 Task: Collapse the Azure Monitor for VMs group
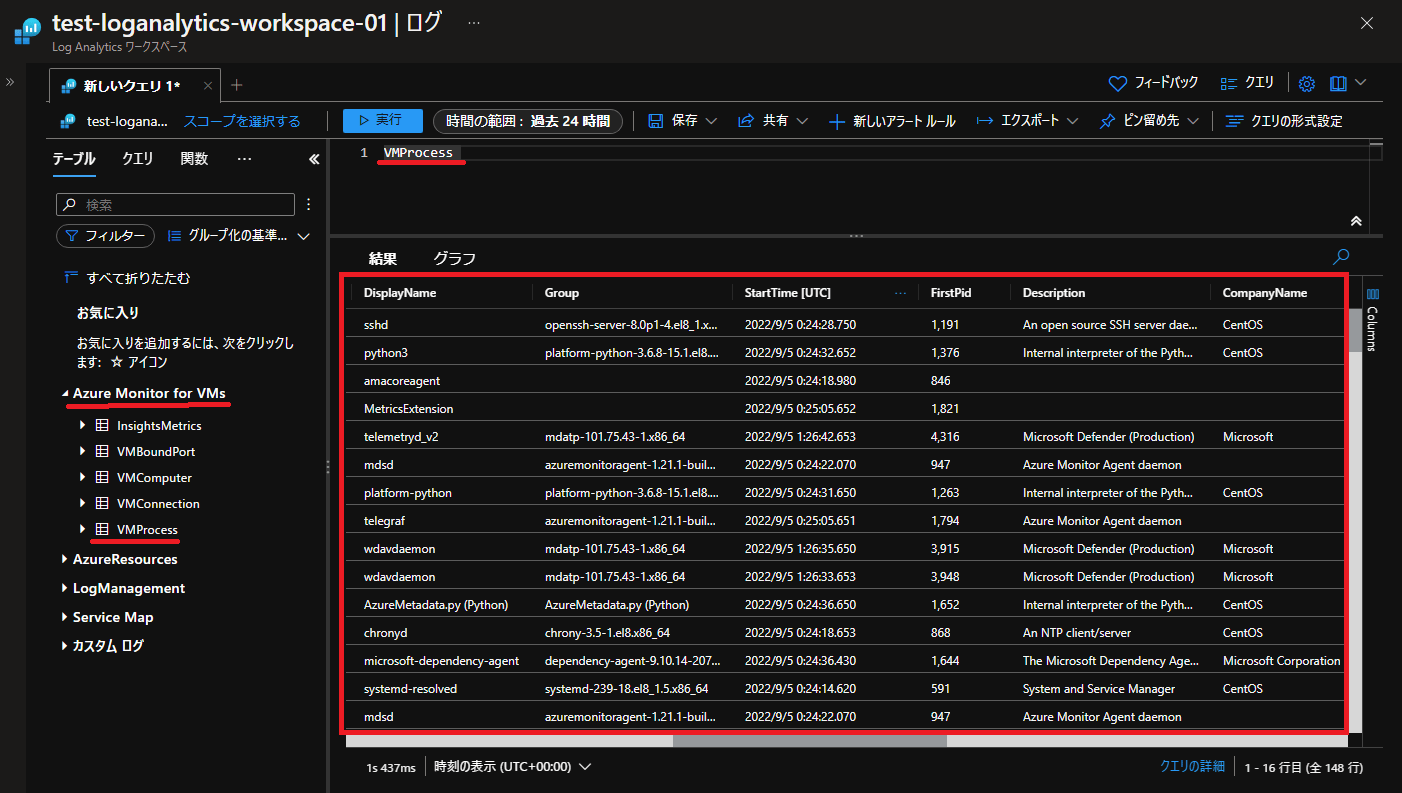pos(65,394)
